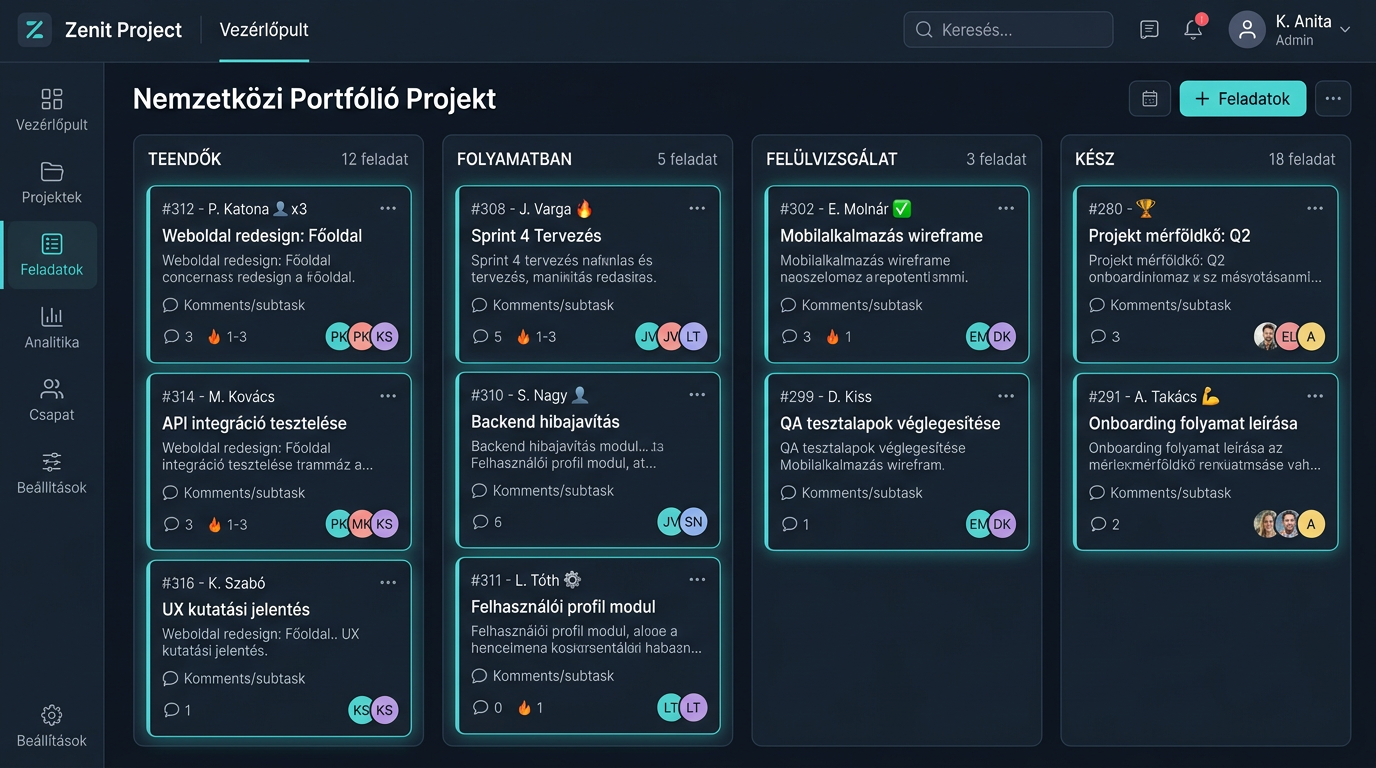Click the K. Anita profile avatar

1247,30
